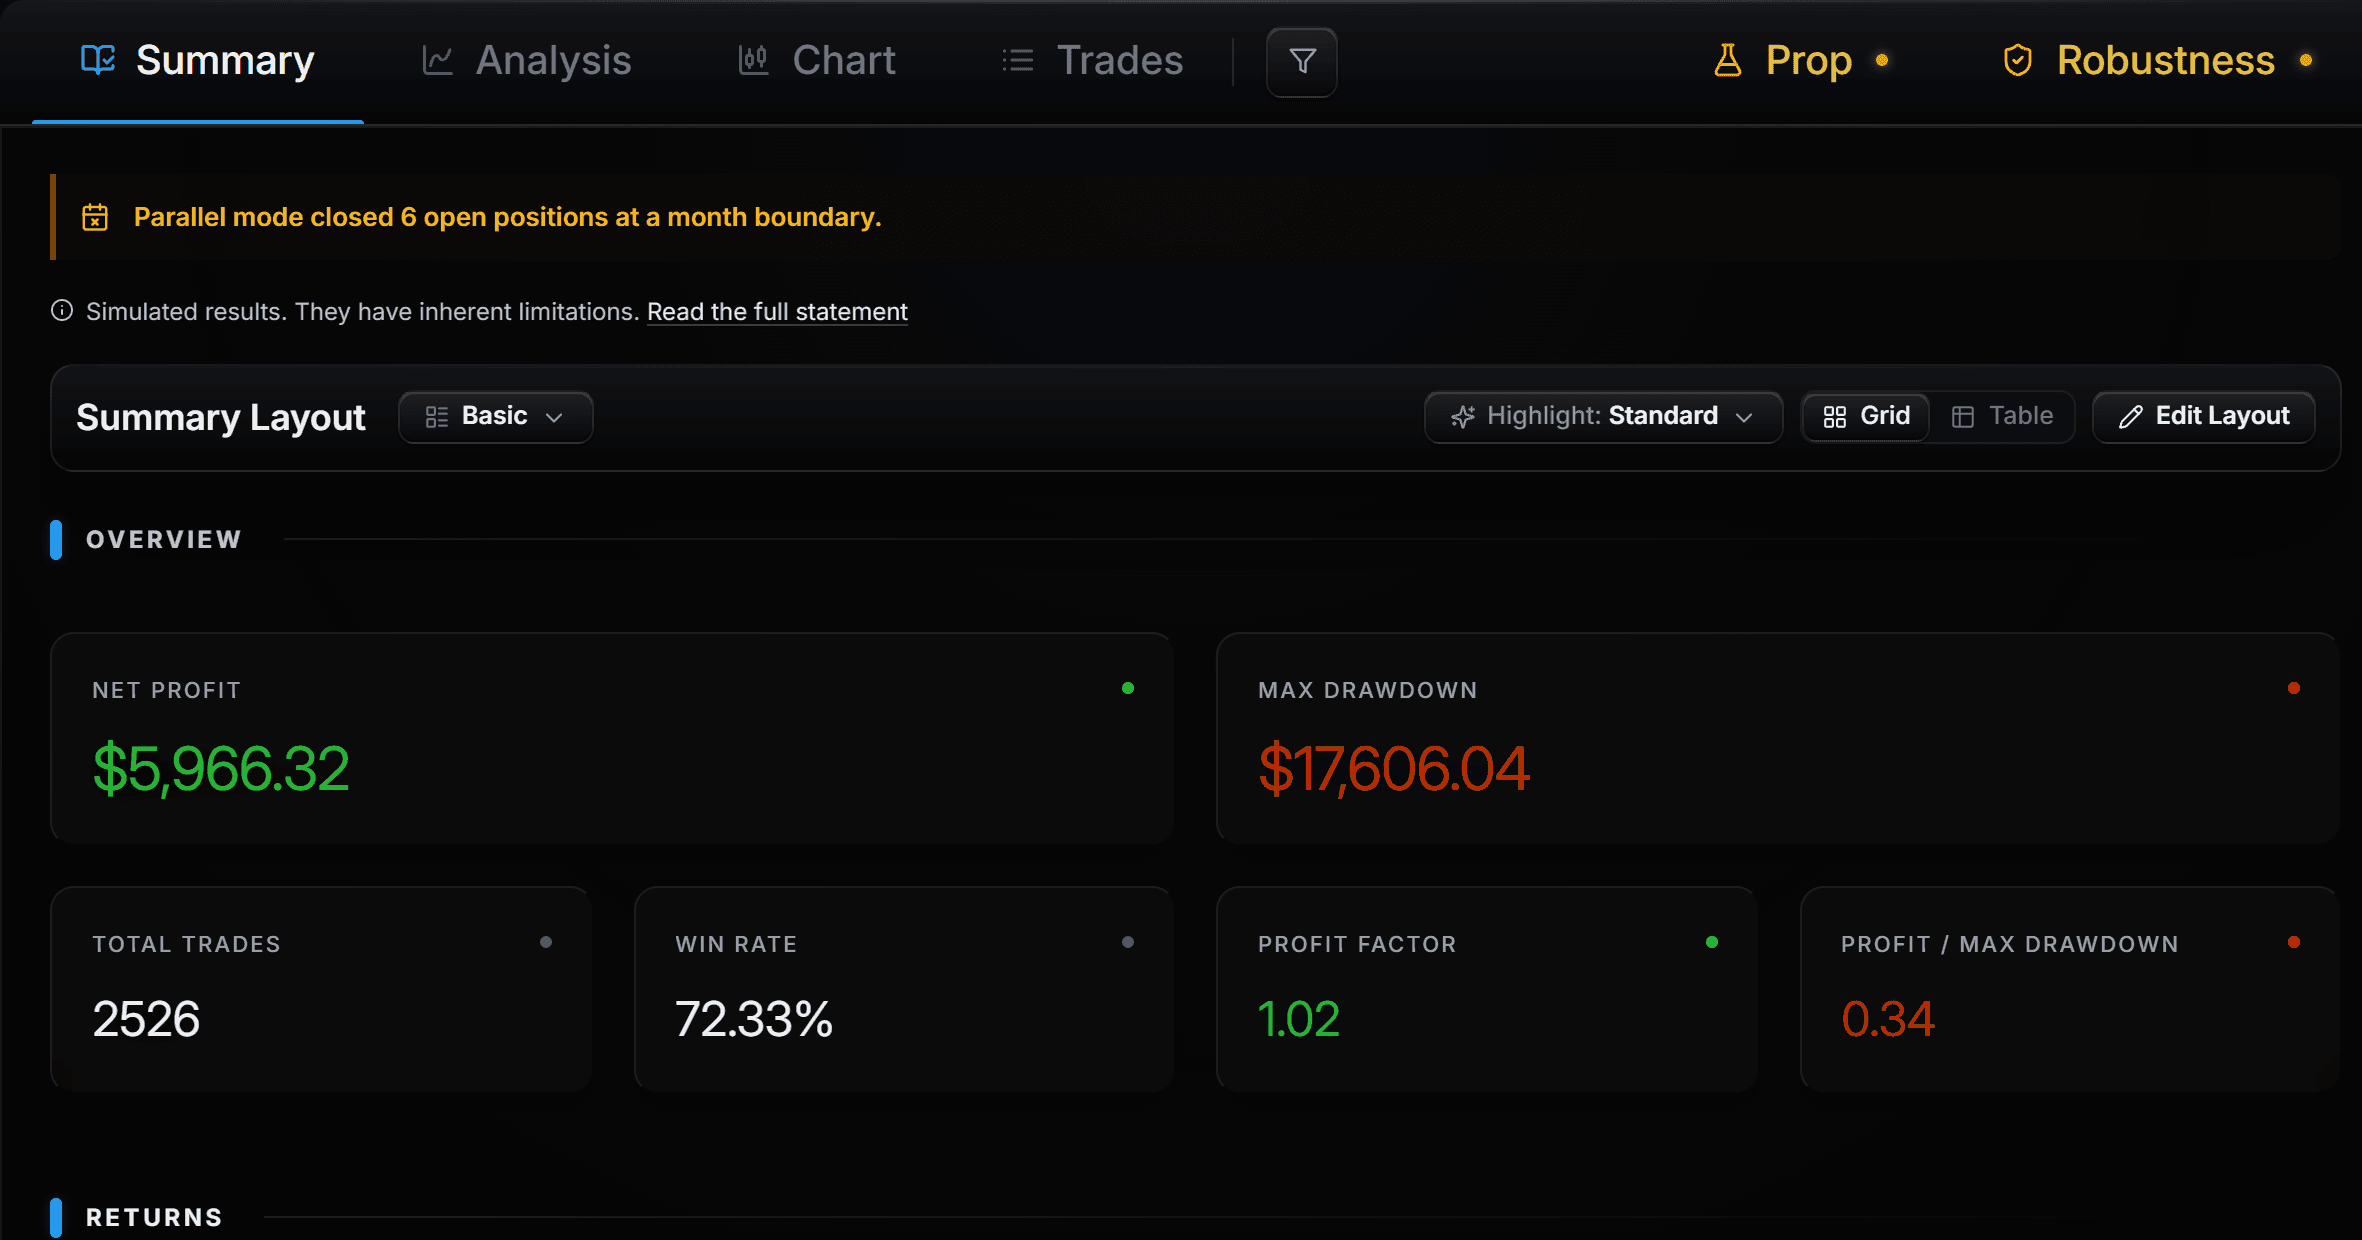Screen dimensions: 2362x1240
Task: Switch to the Trades tab
Action: pyautogui.click(x=1093, y=61)
